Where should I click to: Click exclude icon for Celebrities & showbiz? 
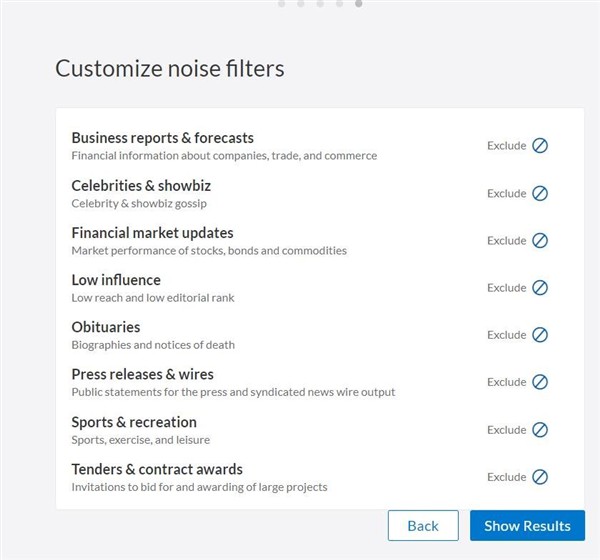540,193
